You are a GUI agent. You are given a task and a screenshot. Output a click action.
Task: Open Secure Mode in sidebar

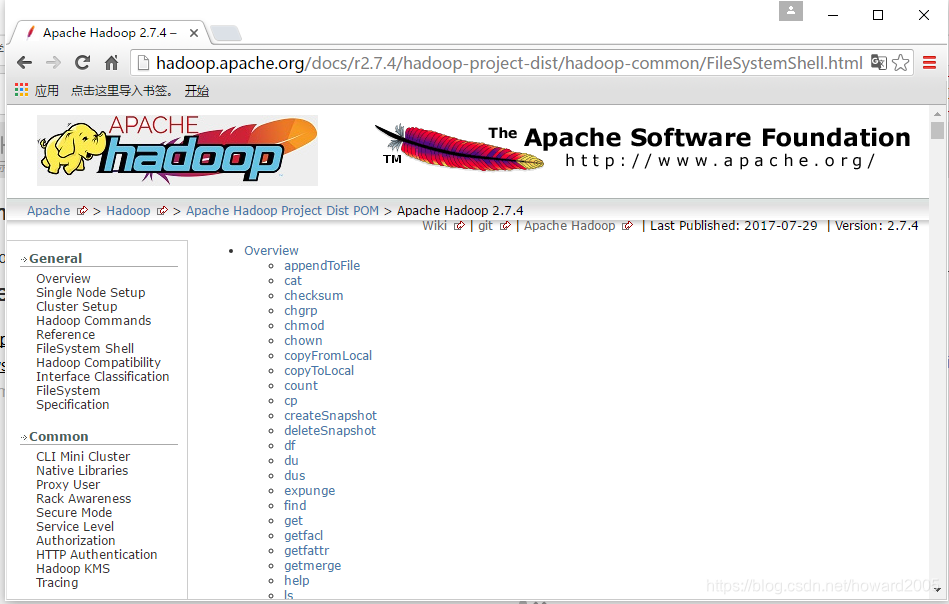(74, 513)
